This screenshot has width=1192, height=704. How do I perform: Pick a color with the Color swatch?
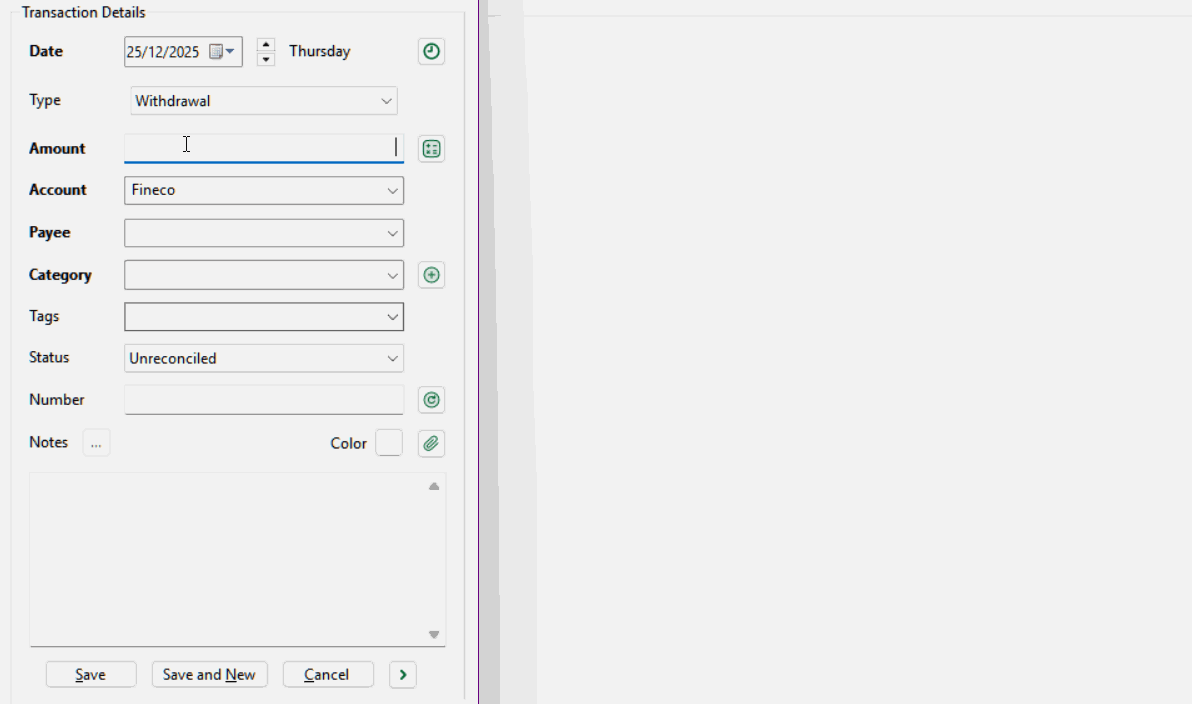pos(389,442)
